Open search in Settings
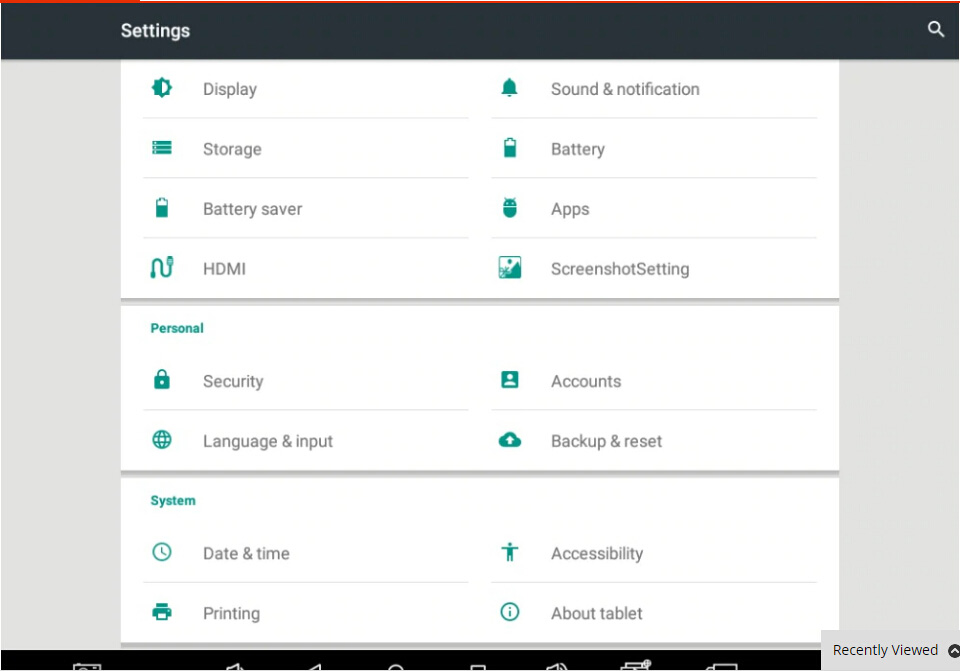This screenshot has width=960, height=671. tap(936, 30)
